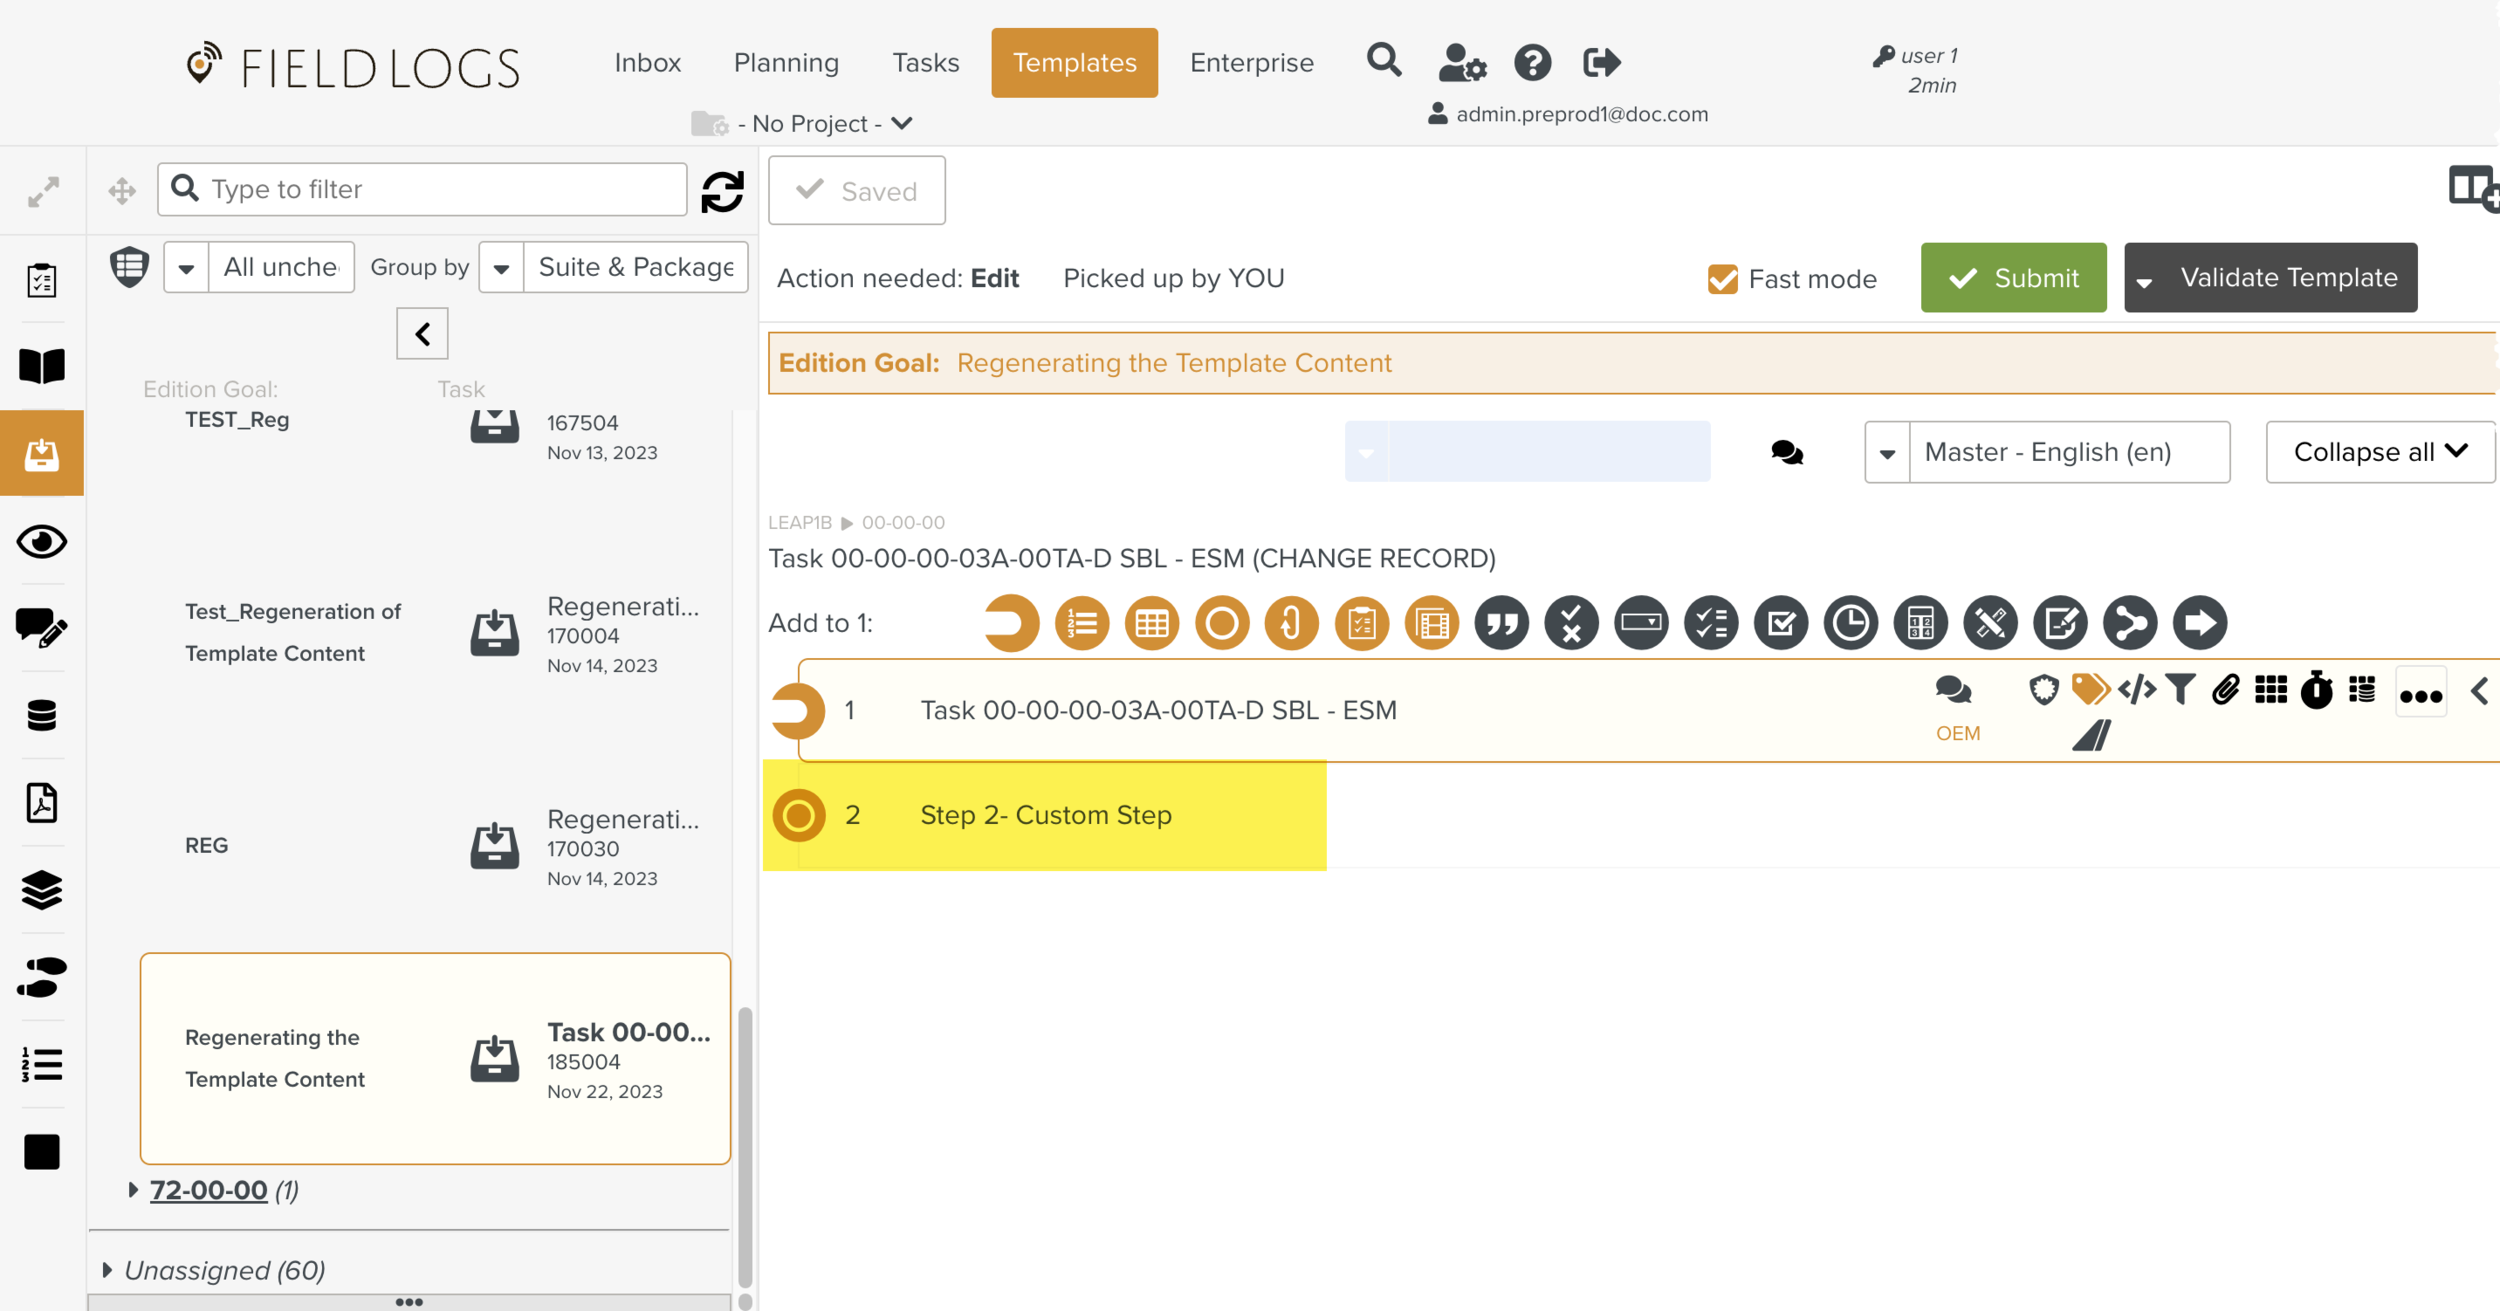Screen dimensions: 2500x1311
Task: Toggle the shield filter icon
Action: point(129,267)
